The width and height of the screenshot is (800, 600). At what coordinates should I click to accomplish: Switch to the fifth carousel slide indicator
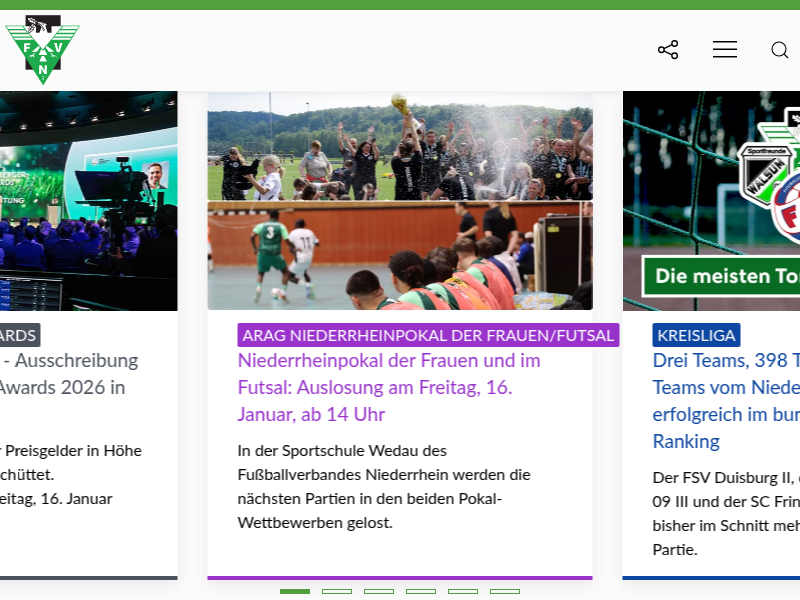coord(463,591)
